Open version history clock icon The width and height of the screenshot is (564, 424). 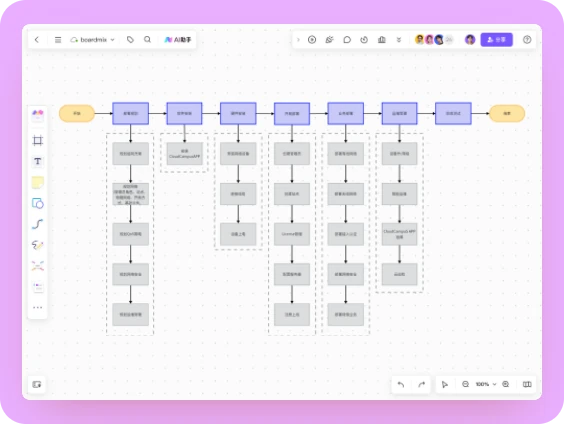[x=364, y=40]
